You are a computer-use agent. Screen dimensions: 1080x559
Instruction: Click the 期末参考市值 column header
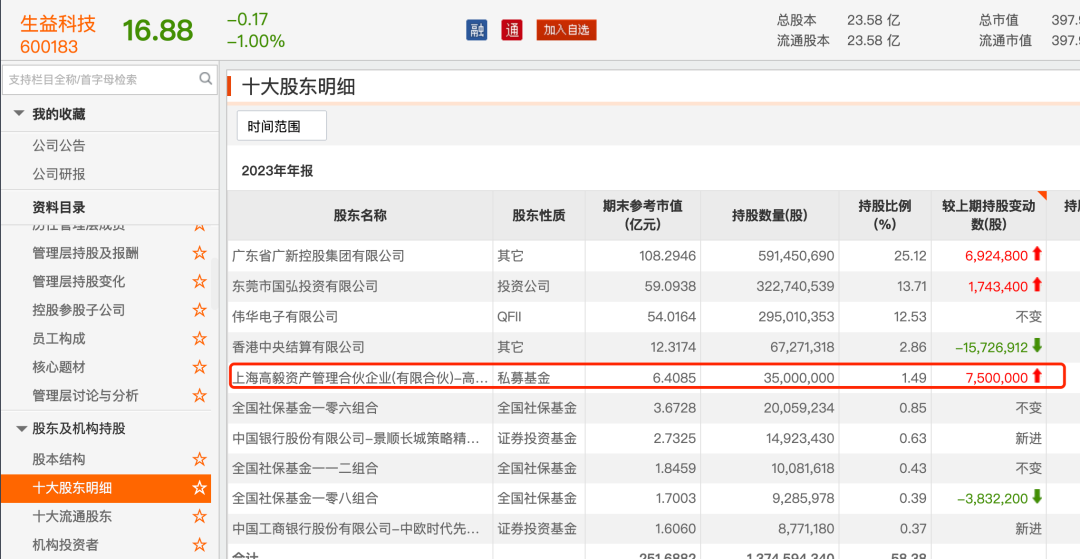[x=642, y=215]
